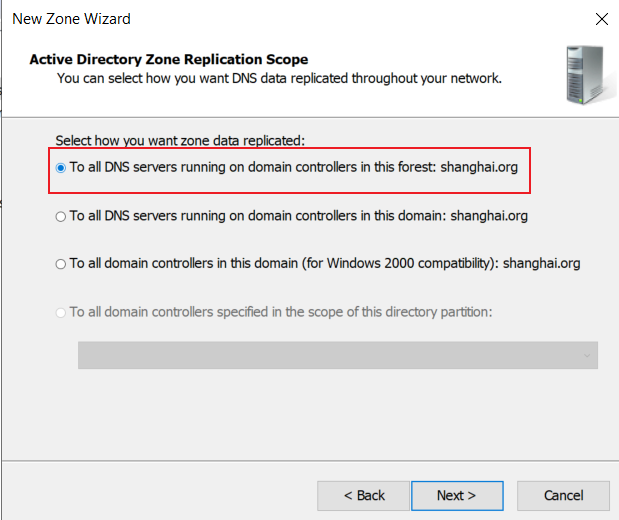The width and height of the screenshot is (619, 520).
Task: Click the "You can select how you want DNS data" description
Action: [x=279, y=79]
